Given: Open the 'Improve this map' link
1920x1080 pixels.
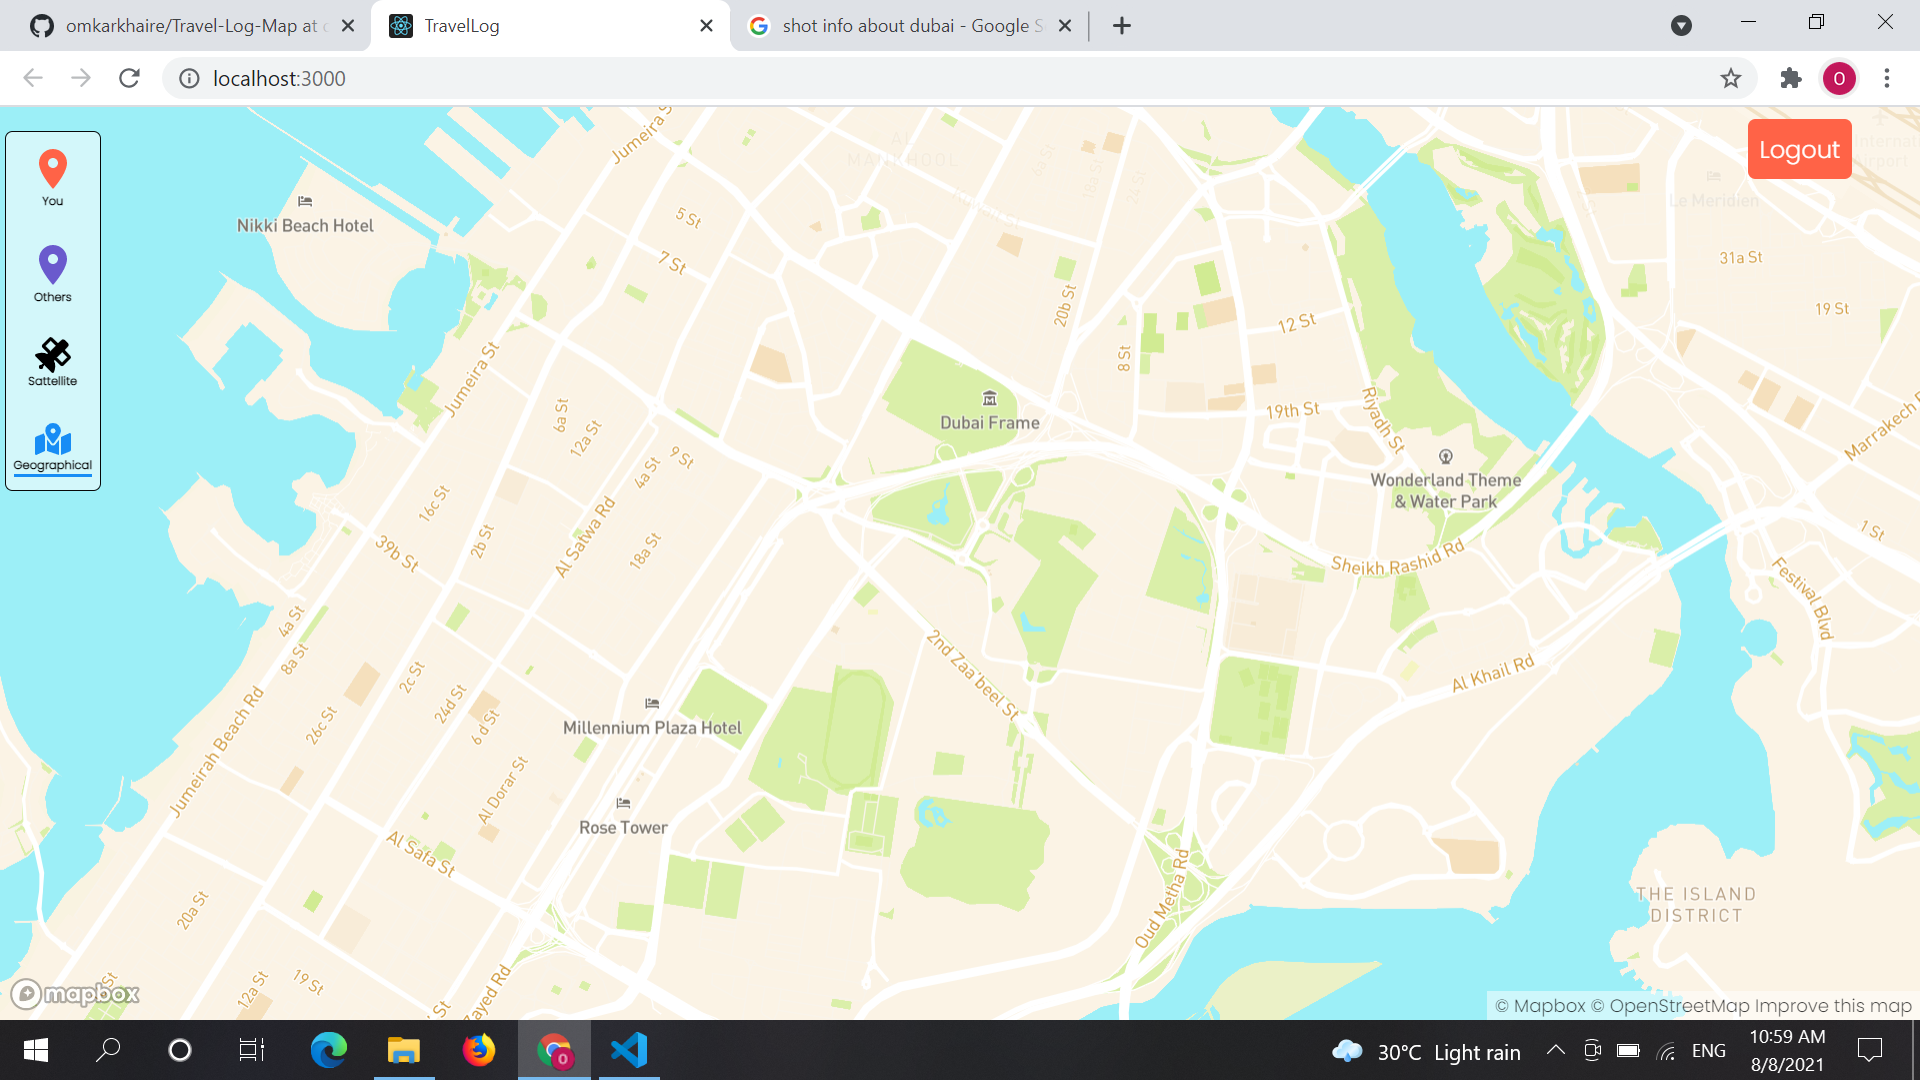Looking at the screenshot, I should point(1833,1006).
